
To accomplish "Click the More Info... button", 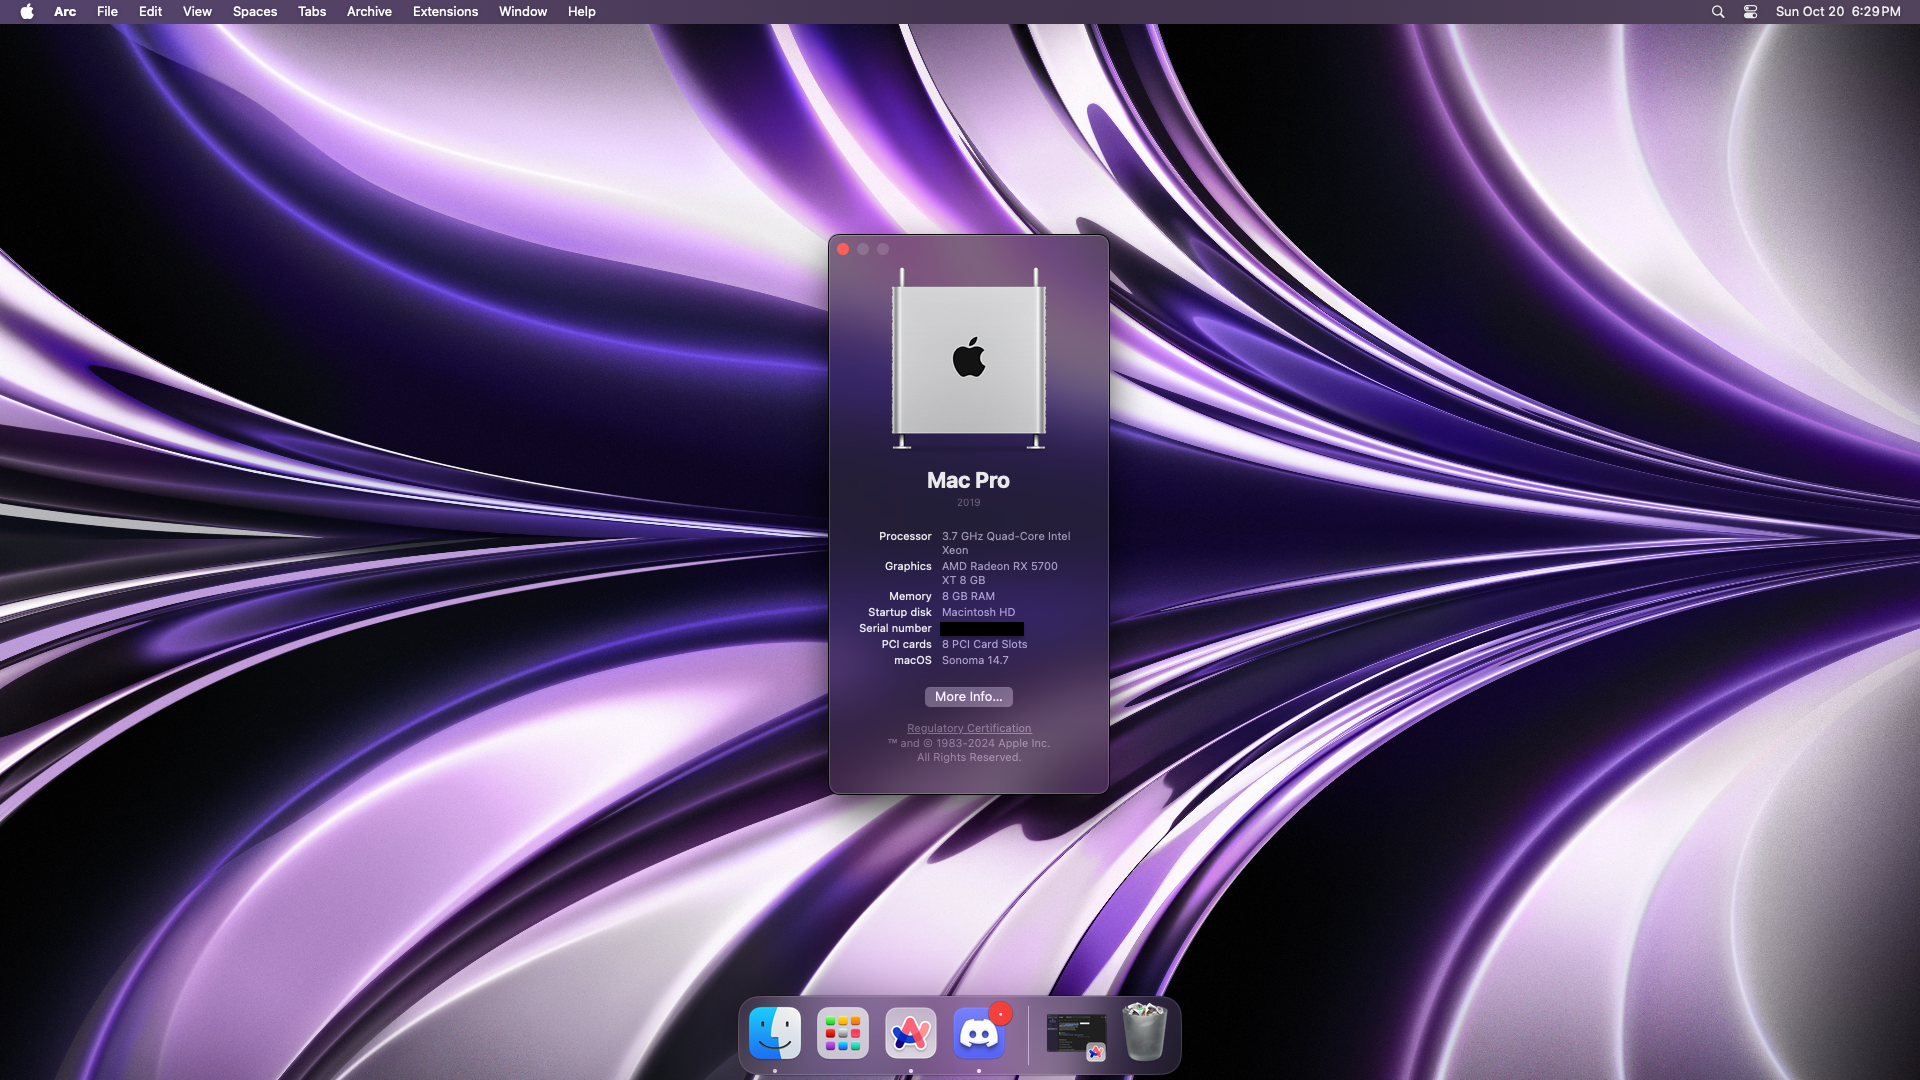I will pyautogui.click(x=968, y=697).
